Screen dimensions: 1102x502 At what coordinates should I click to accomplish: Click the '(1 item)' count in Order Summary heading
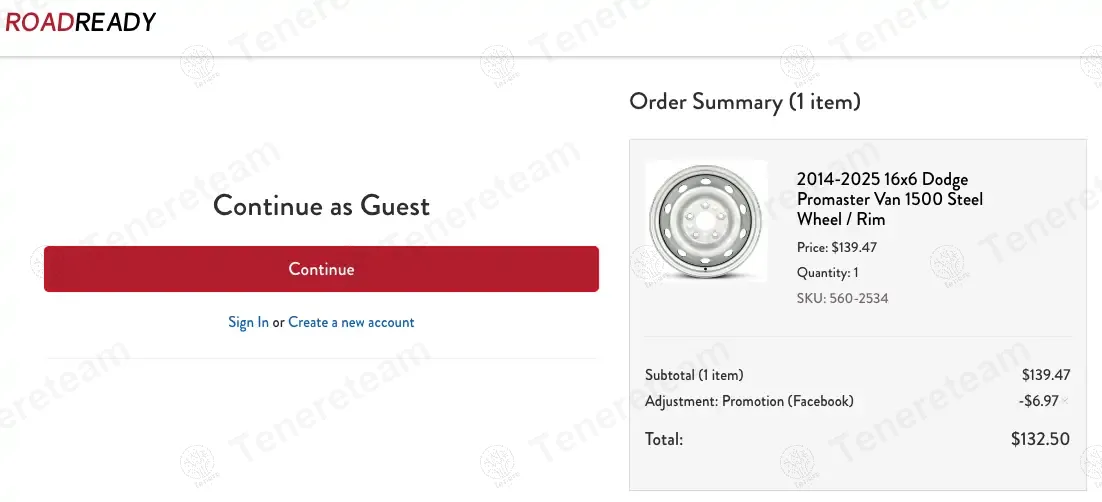coord(824,101)
